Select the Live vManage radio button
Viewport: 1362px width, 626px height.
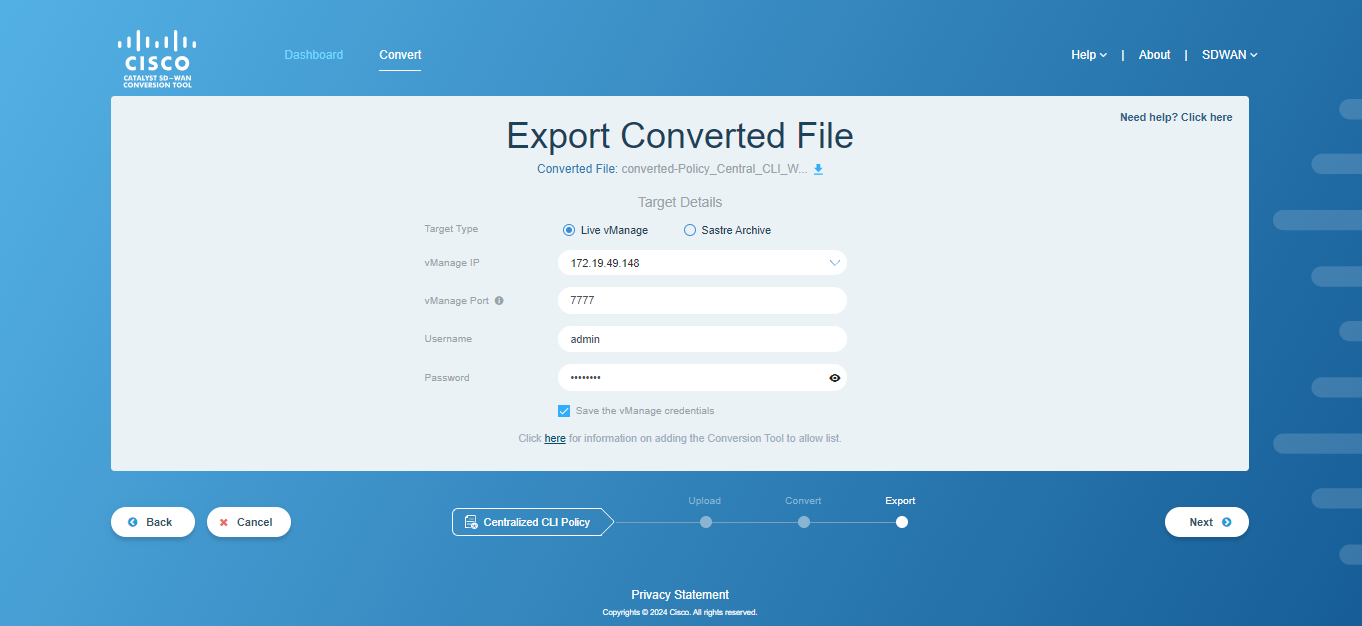[x=569, y=230]
